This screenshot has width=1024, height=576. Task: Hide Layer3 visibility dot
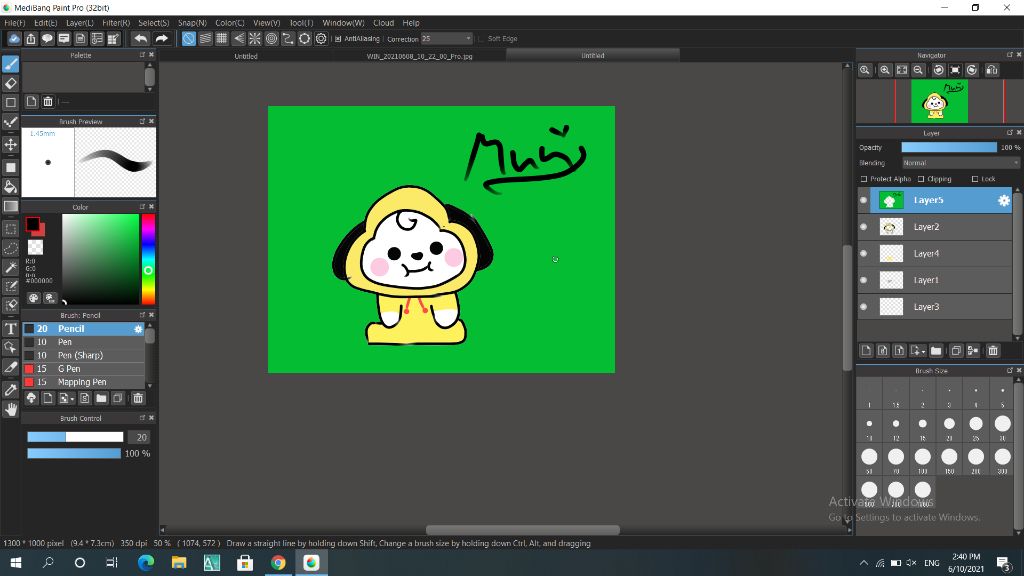coord(864,307)
